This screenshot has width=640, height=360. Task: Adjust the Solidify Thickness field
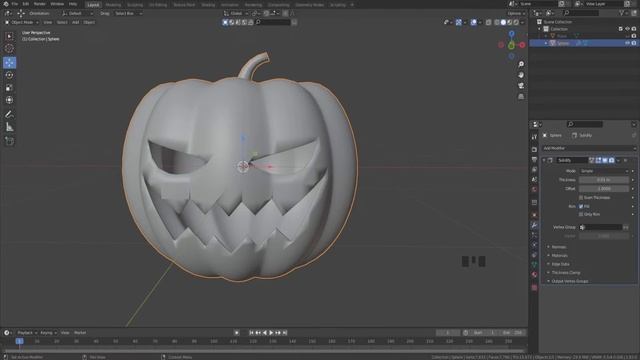(x=604, y=180)
